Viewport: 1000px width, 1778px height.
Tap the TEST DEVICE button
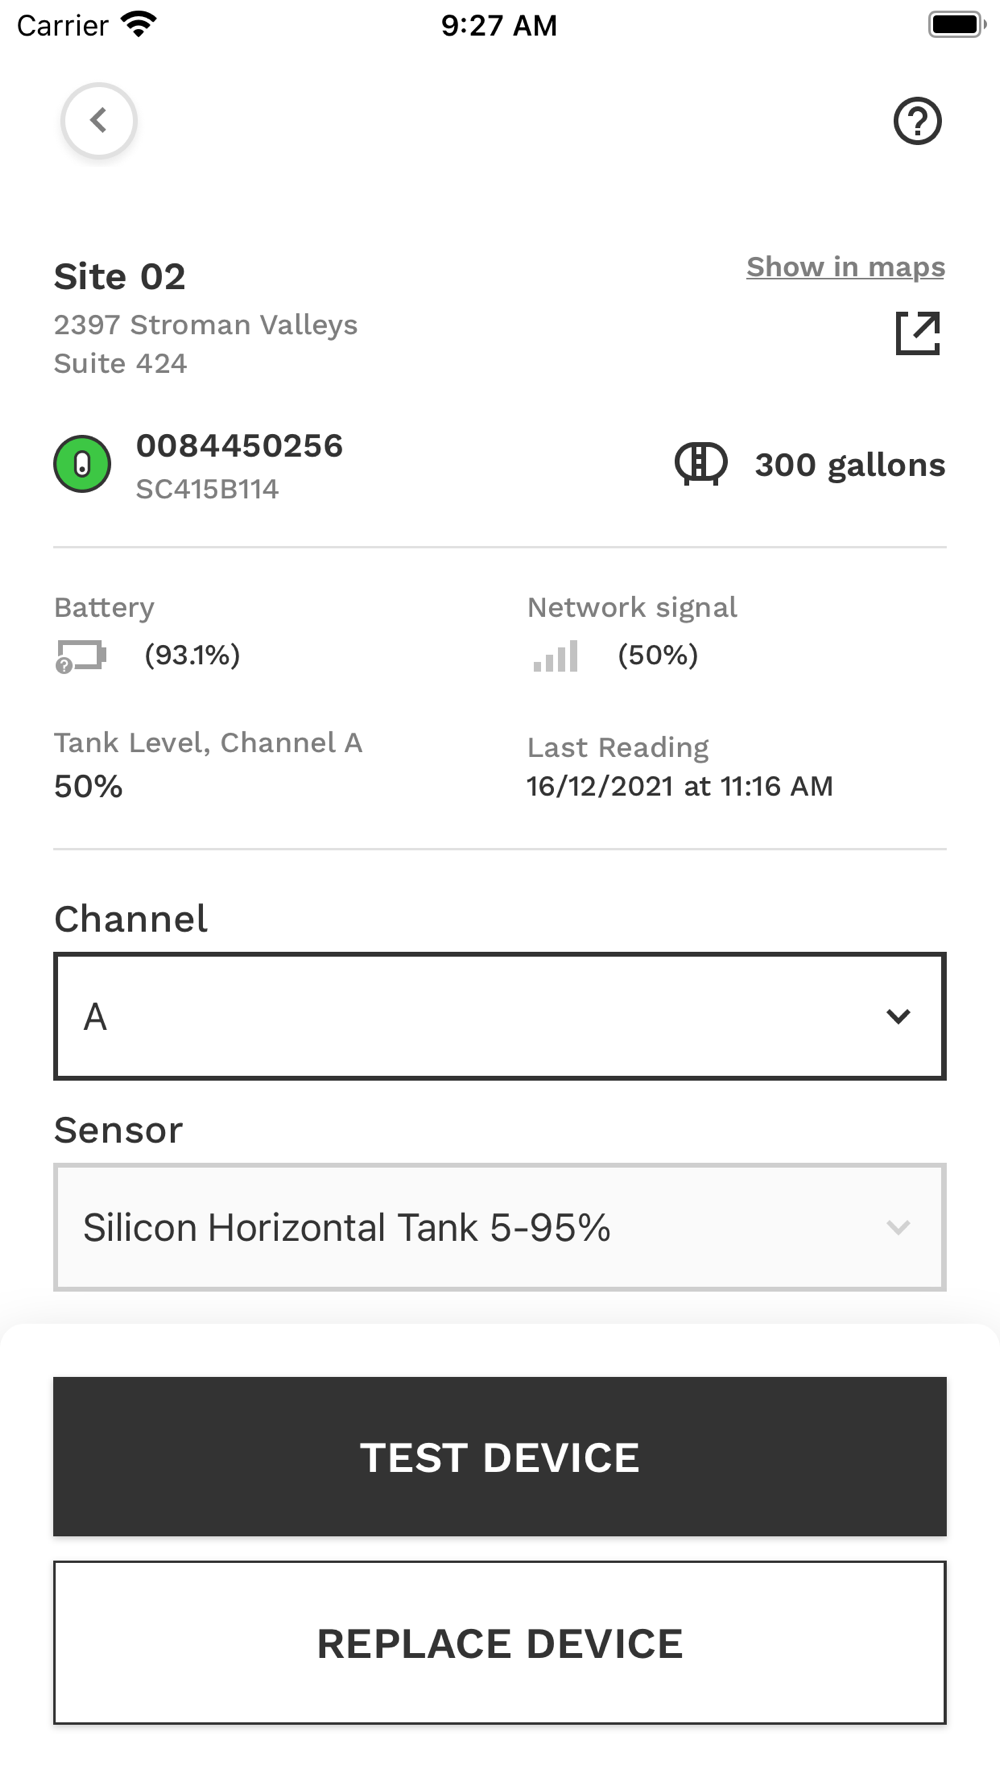500,1457
